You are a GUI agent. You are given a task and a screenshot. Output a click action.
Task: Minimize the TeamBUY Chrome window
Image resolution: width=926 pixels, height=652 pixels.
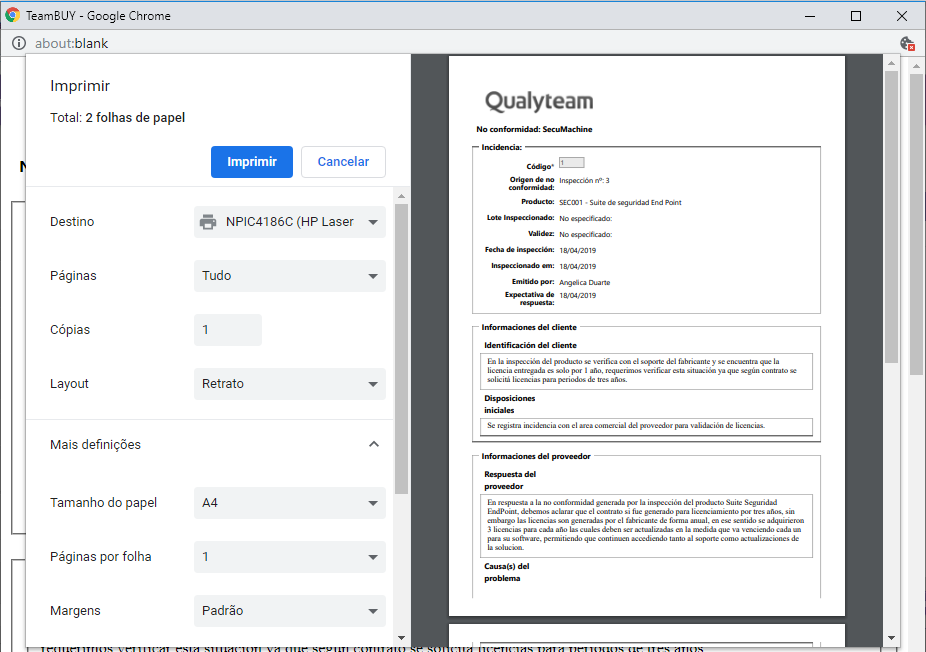point(810,16)
